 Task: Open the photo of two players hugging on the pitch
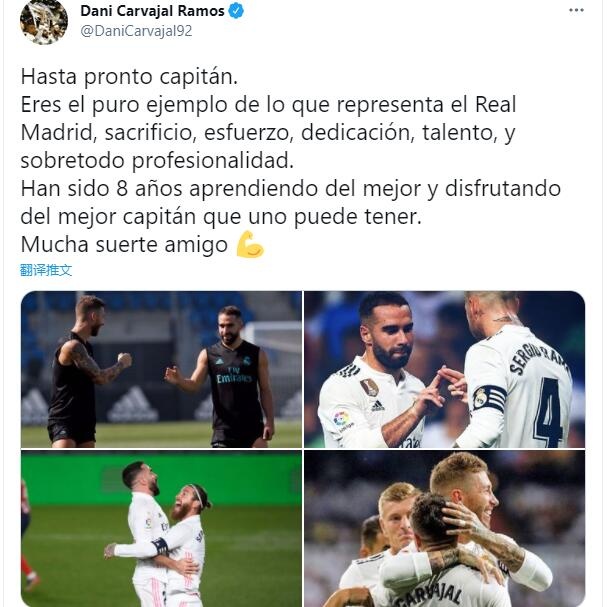(x=161, y=528)
